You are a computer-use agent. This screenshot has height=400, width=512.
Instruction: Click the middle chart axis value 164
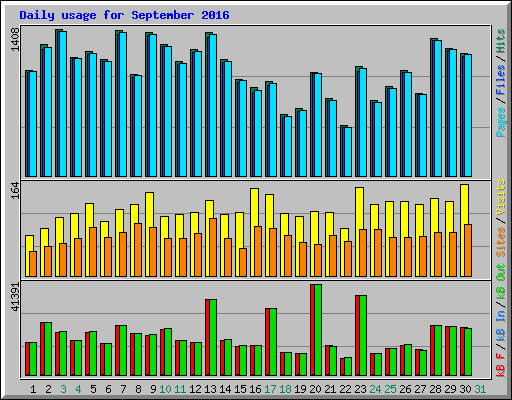point(15,190)
